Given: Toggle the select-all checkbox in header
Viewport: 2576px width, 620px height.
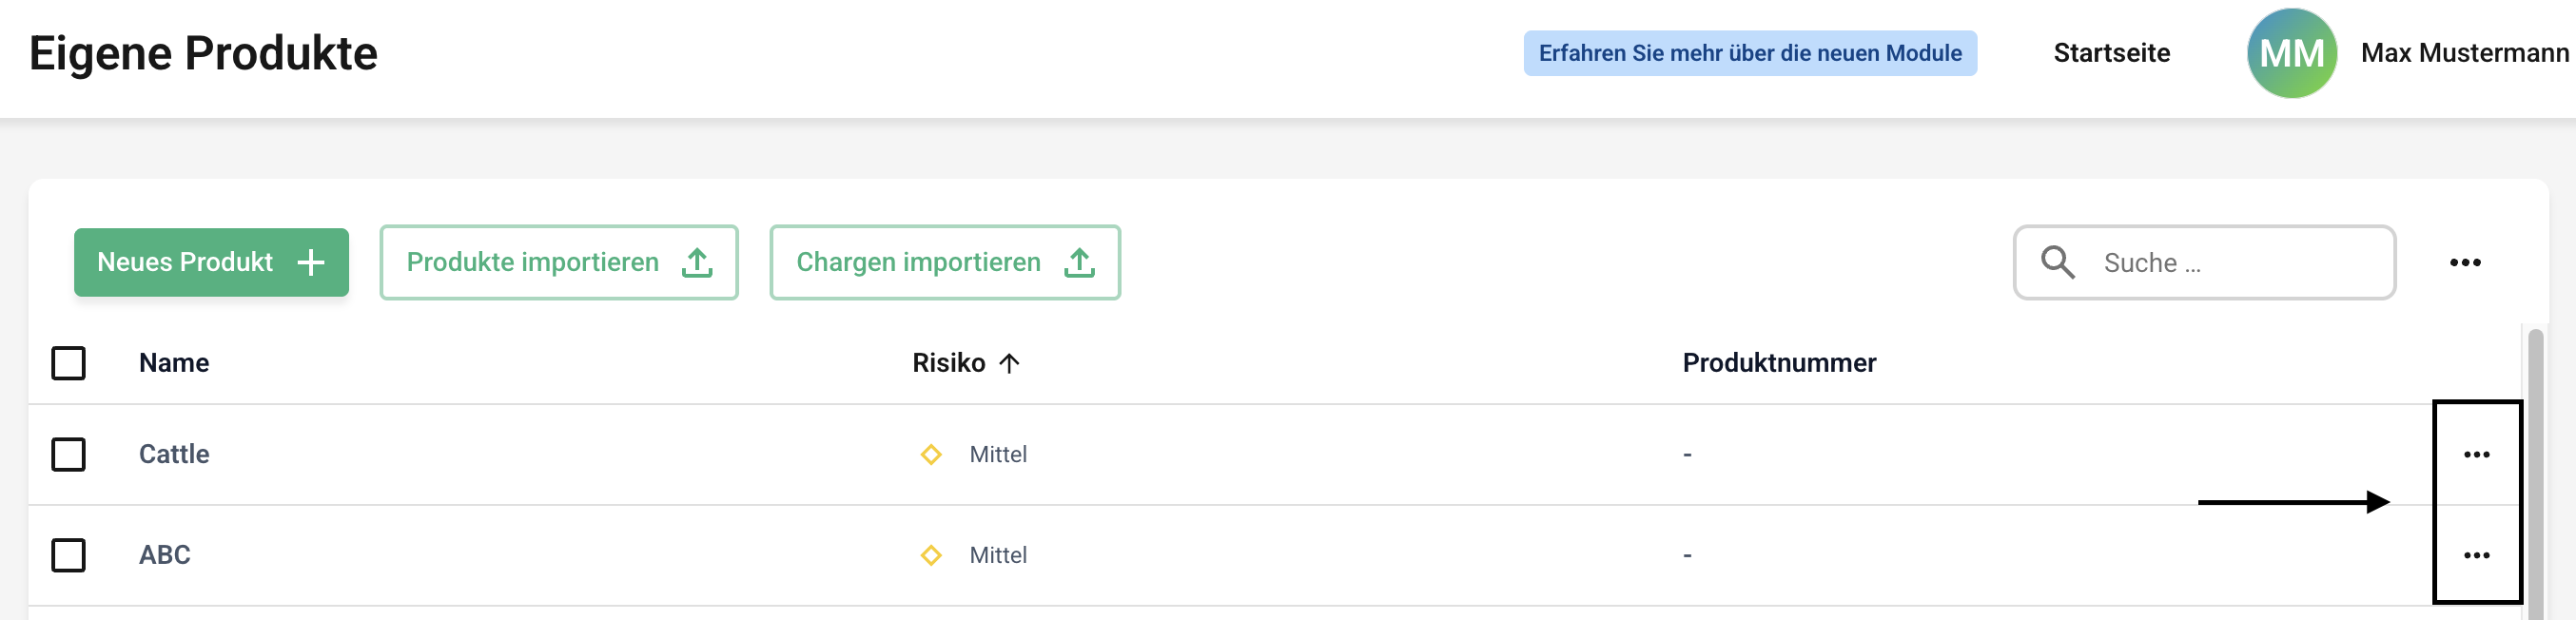Looking at the screenshot, I should point(68,363).
